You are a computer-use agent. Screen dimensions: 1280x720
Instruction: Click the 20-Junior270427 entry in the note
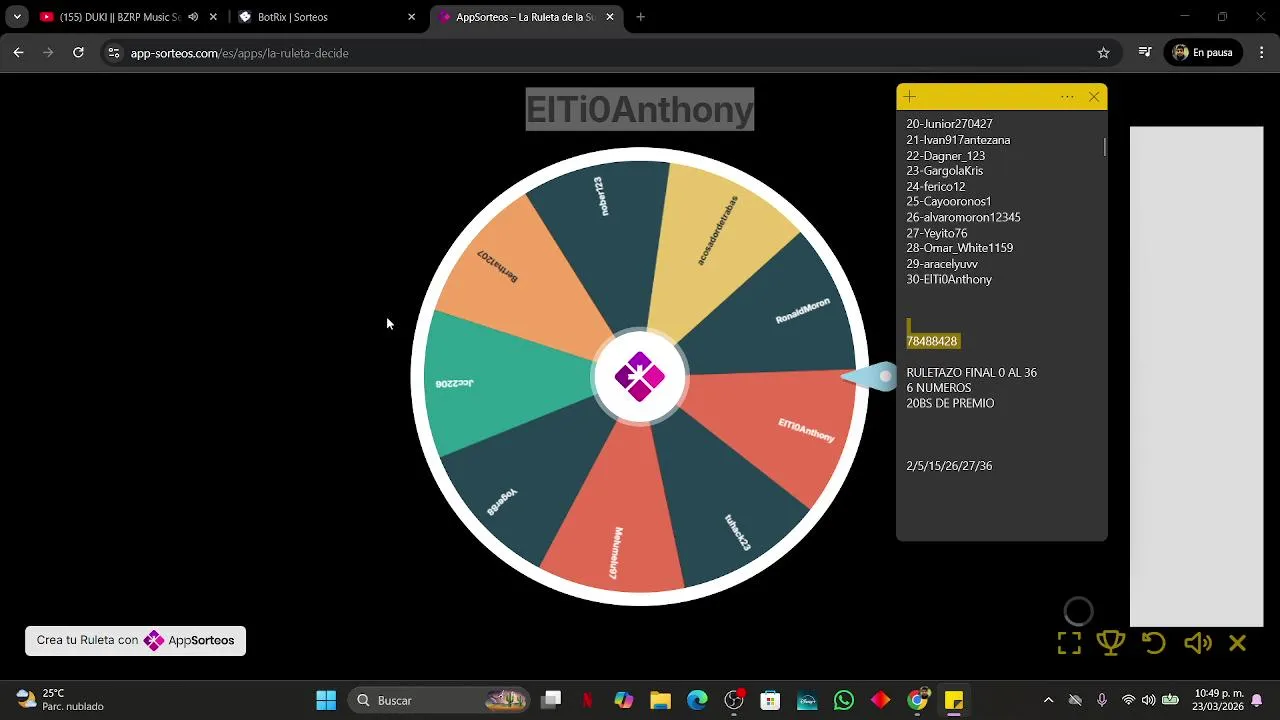(x=949, y=124)
